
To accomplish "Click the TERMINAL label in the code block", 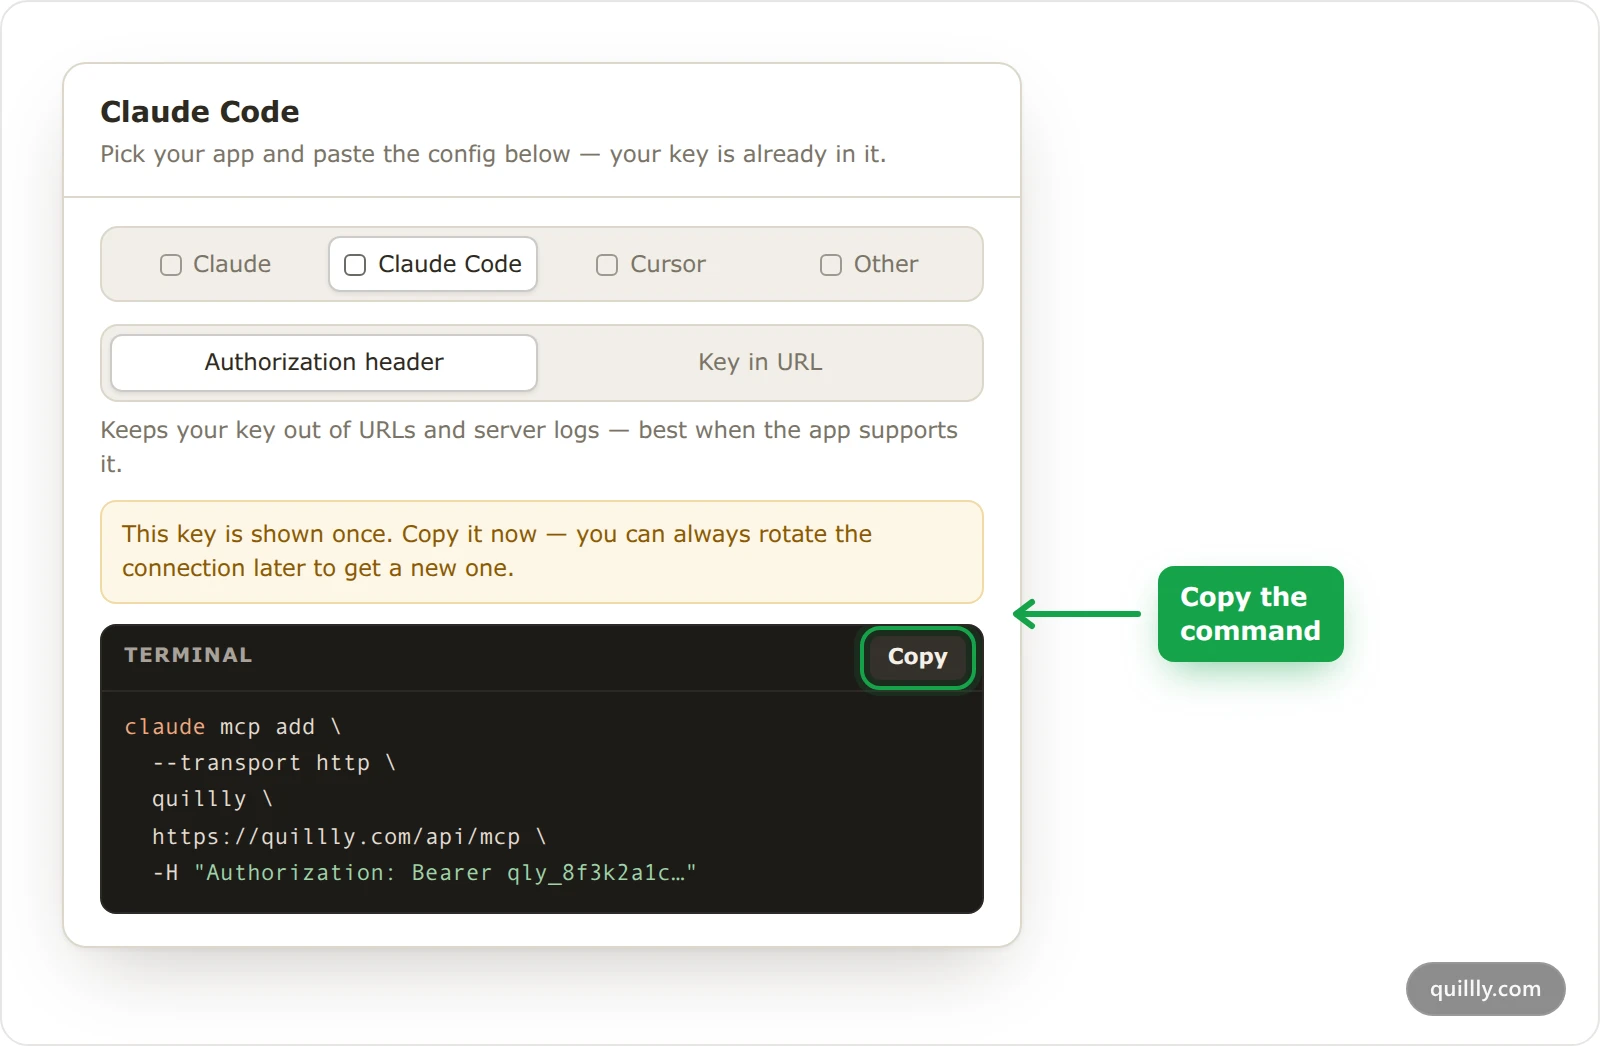I will pyautogui.click(x=188, y=655).
